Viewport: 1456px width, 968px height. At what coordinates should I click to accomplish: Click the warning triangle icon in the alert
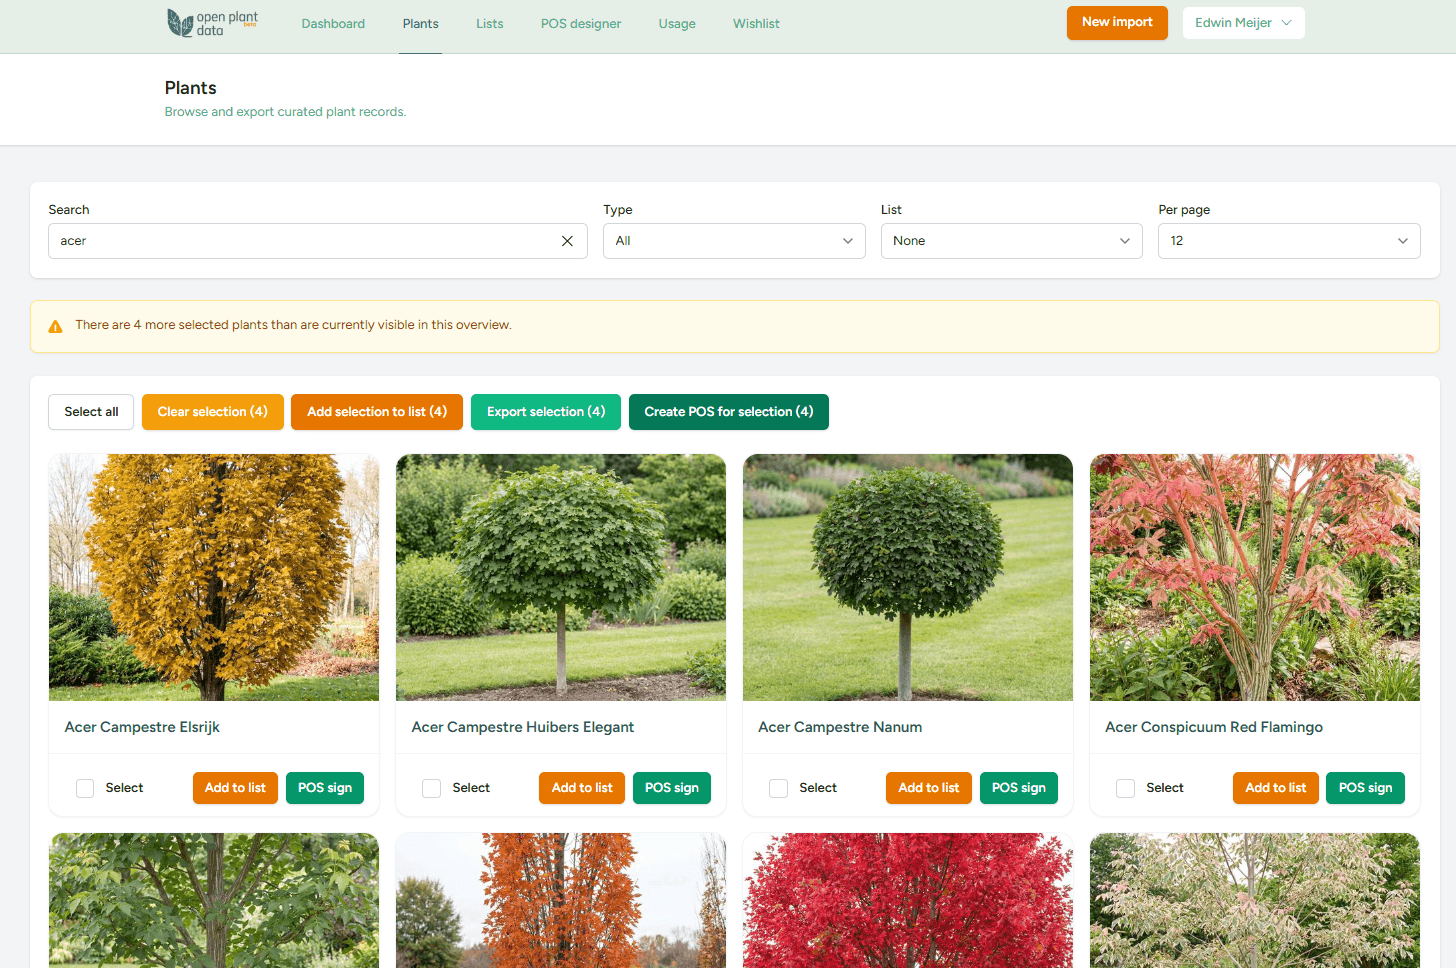pos(55,326)
